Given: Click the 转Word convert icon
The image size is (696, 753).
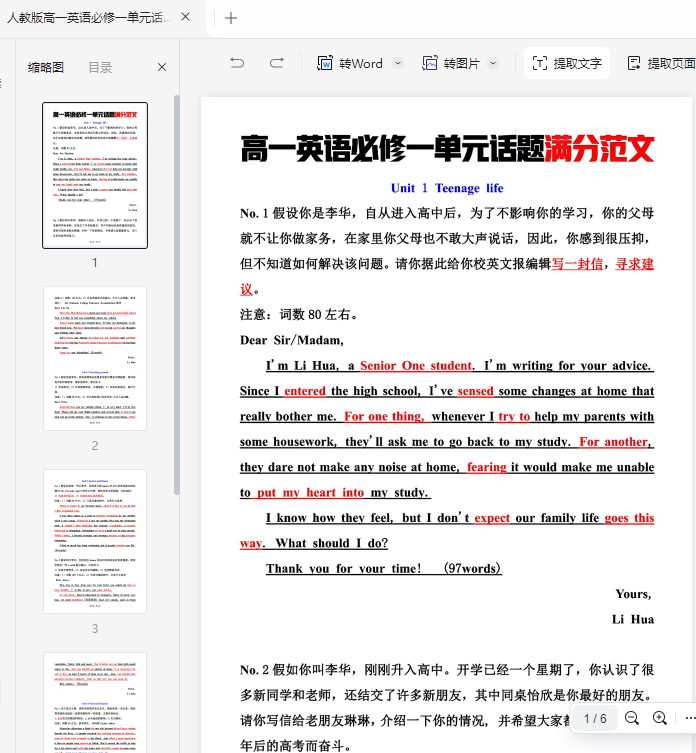Looking at the screenshot, I should (325, 63).
